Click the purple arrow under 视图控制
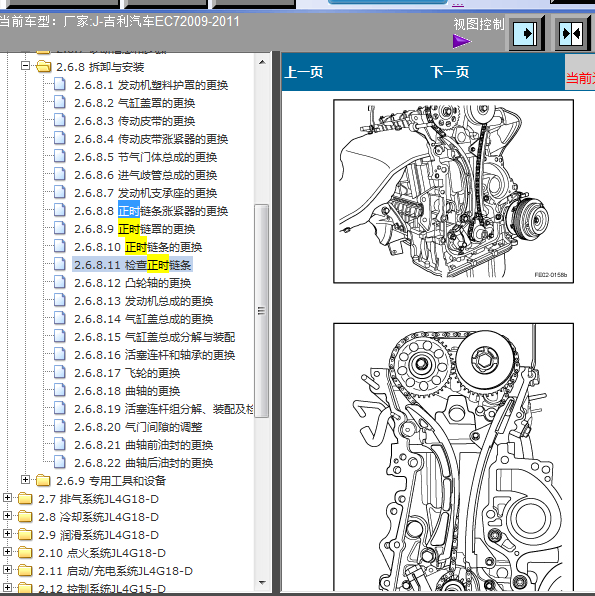The image size is (595, 596). tap(462, 41)
